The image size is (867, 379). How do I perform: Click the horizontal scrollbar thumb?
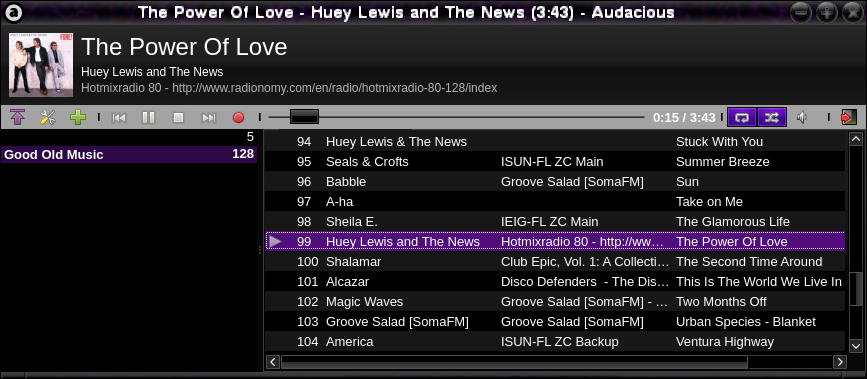pos(514,362)
